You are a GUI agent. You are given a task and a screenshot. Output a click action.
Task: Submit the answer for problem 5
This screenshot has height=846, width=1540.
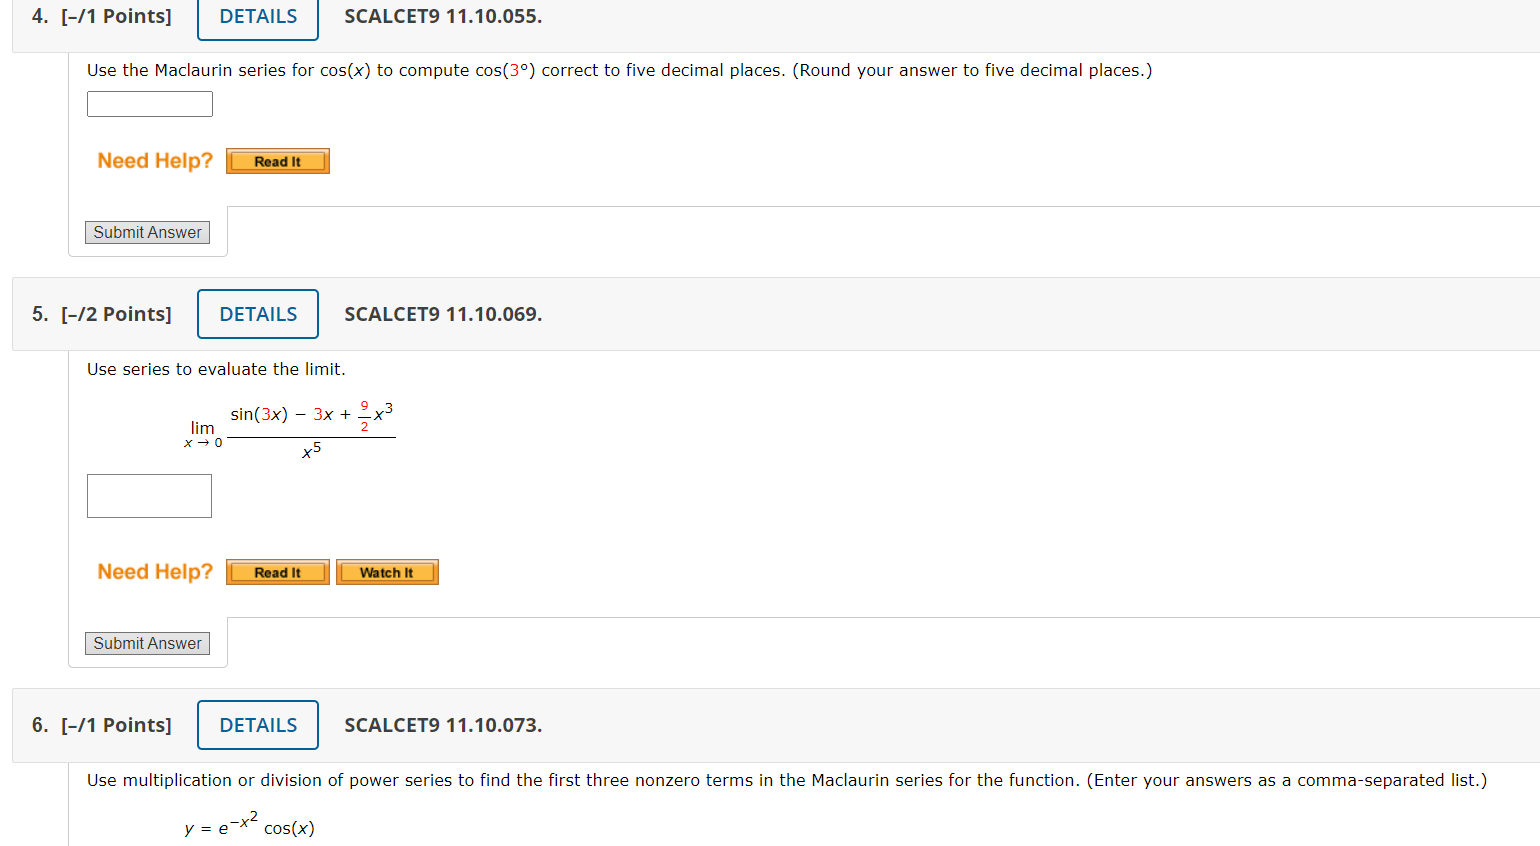pyautogui.click(x=146, y=643)
